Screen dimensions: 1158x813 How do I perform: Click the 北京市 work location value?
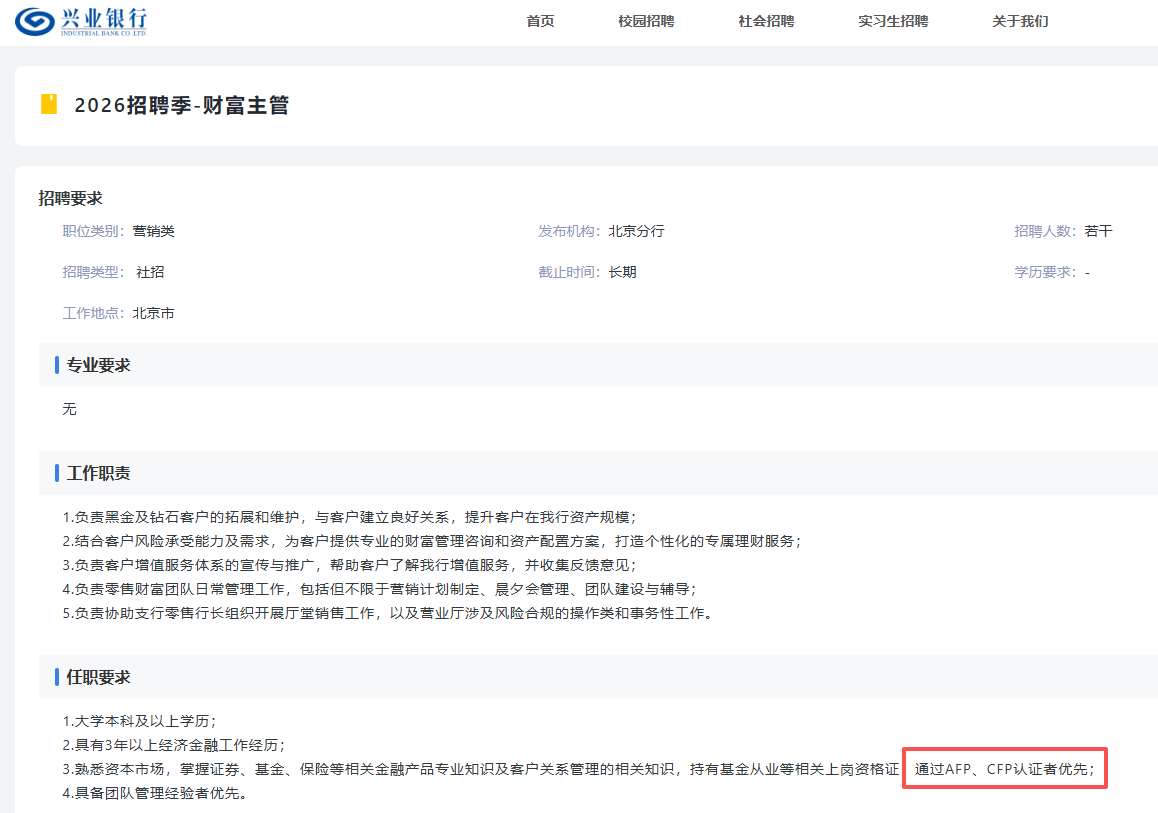pos(153,313)
